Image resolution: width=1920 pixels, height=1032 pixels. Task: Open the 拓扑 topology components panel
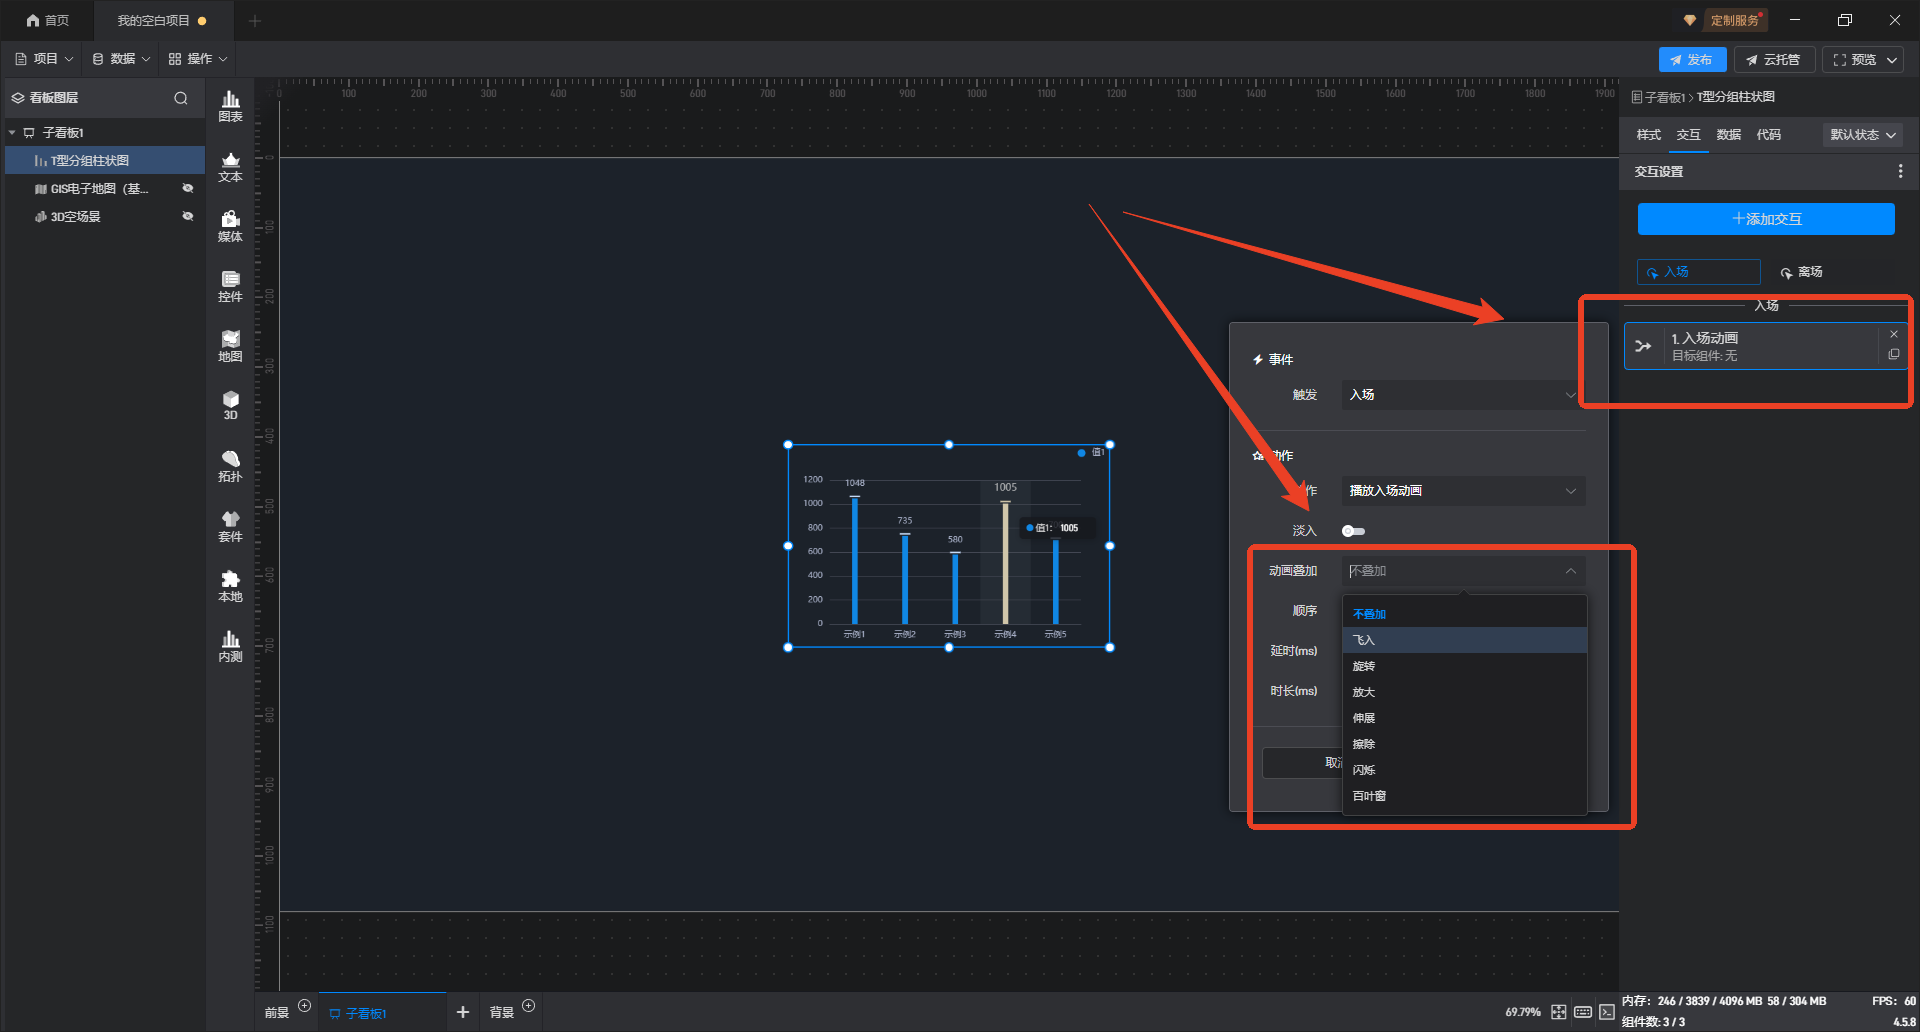tap(230, 466)
